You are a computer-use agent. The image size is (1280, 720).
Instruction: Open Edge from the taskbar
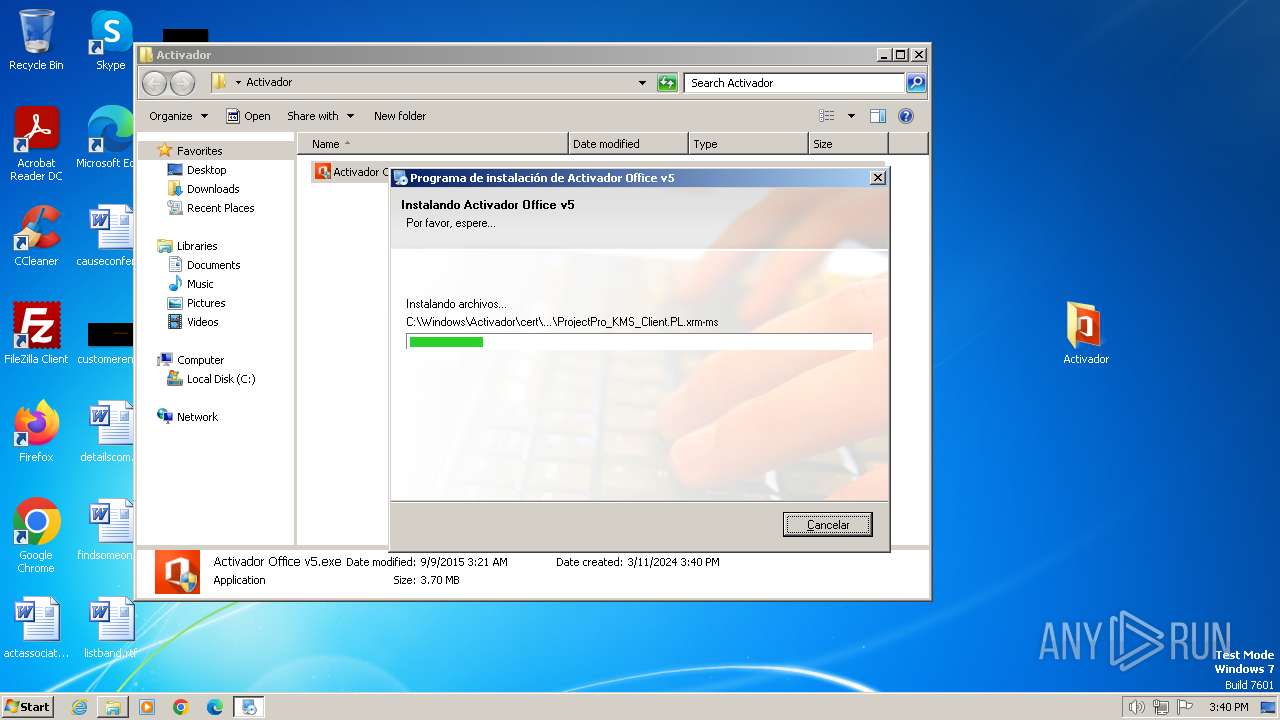tap(215, 707)
